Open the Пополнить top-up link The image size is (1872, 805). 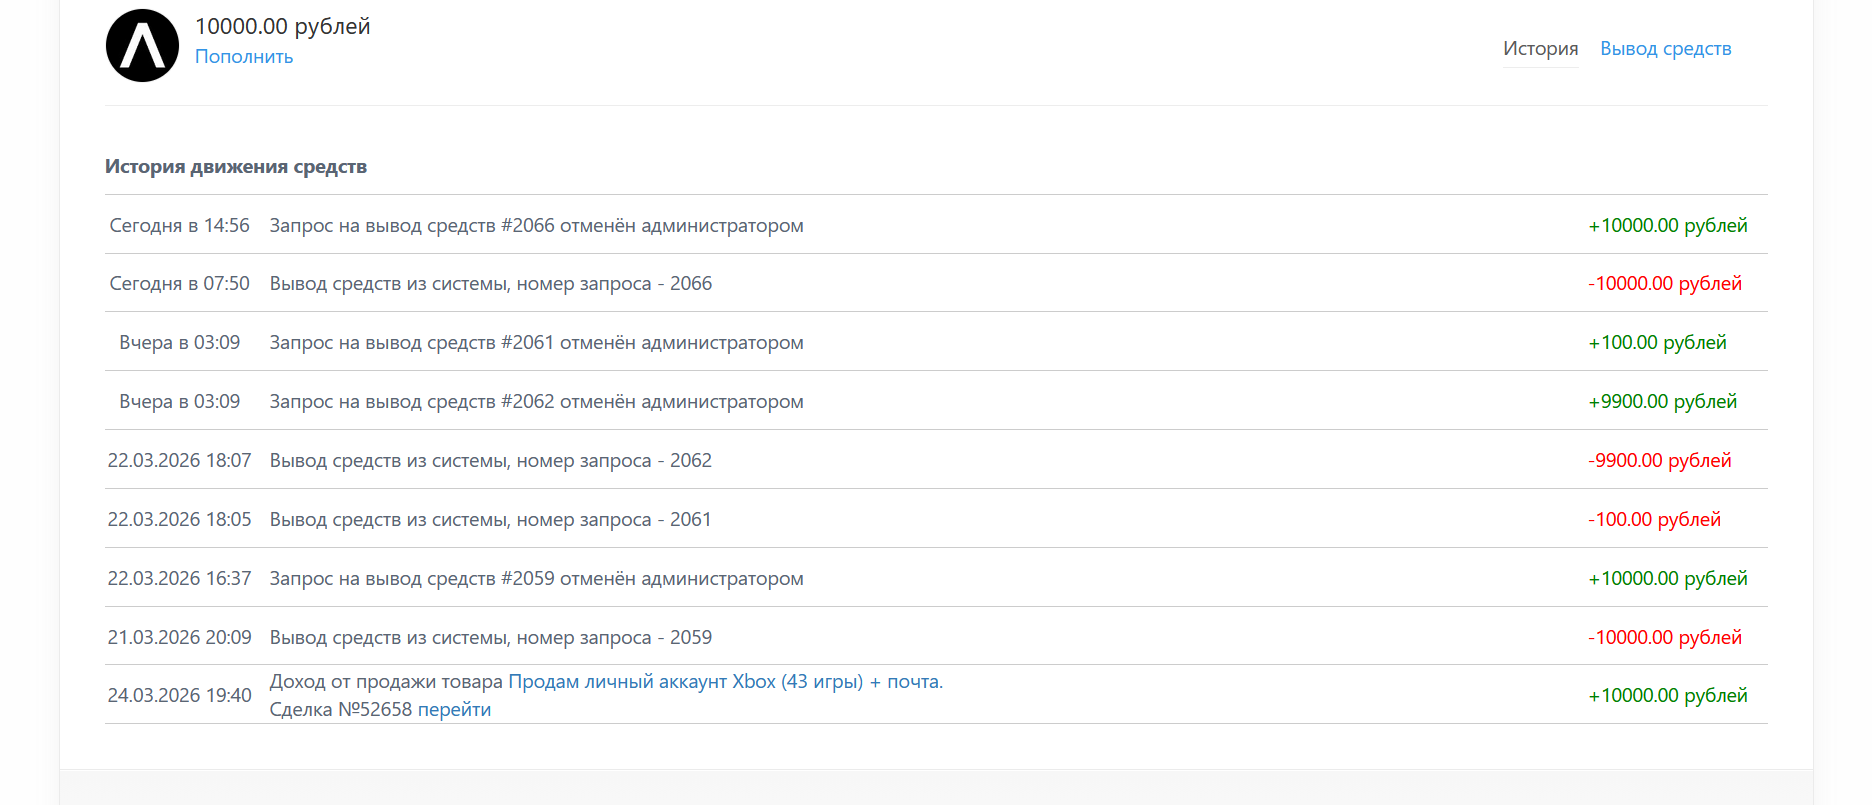coord(244,57)
